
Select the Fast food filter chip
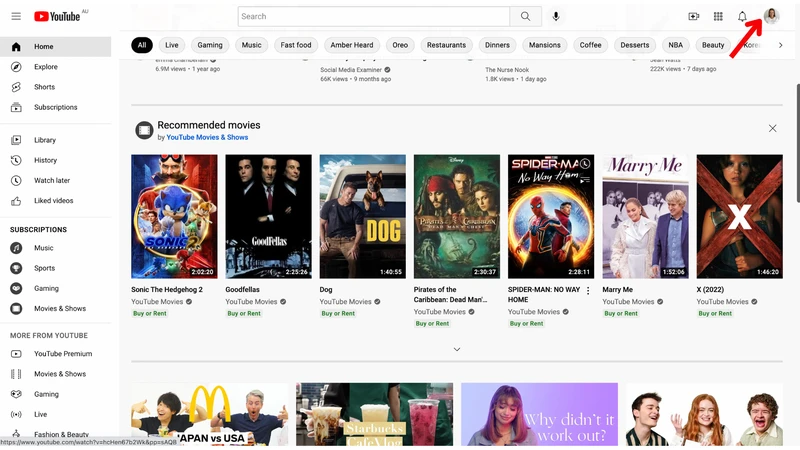pos(296,45)
